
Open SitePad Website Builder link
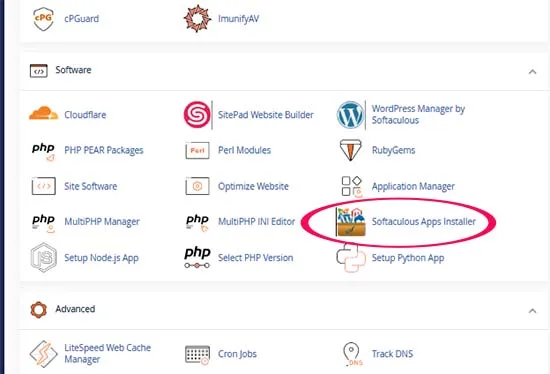(x=266, y=115)
